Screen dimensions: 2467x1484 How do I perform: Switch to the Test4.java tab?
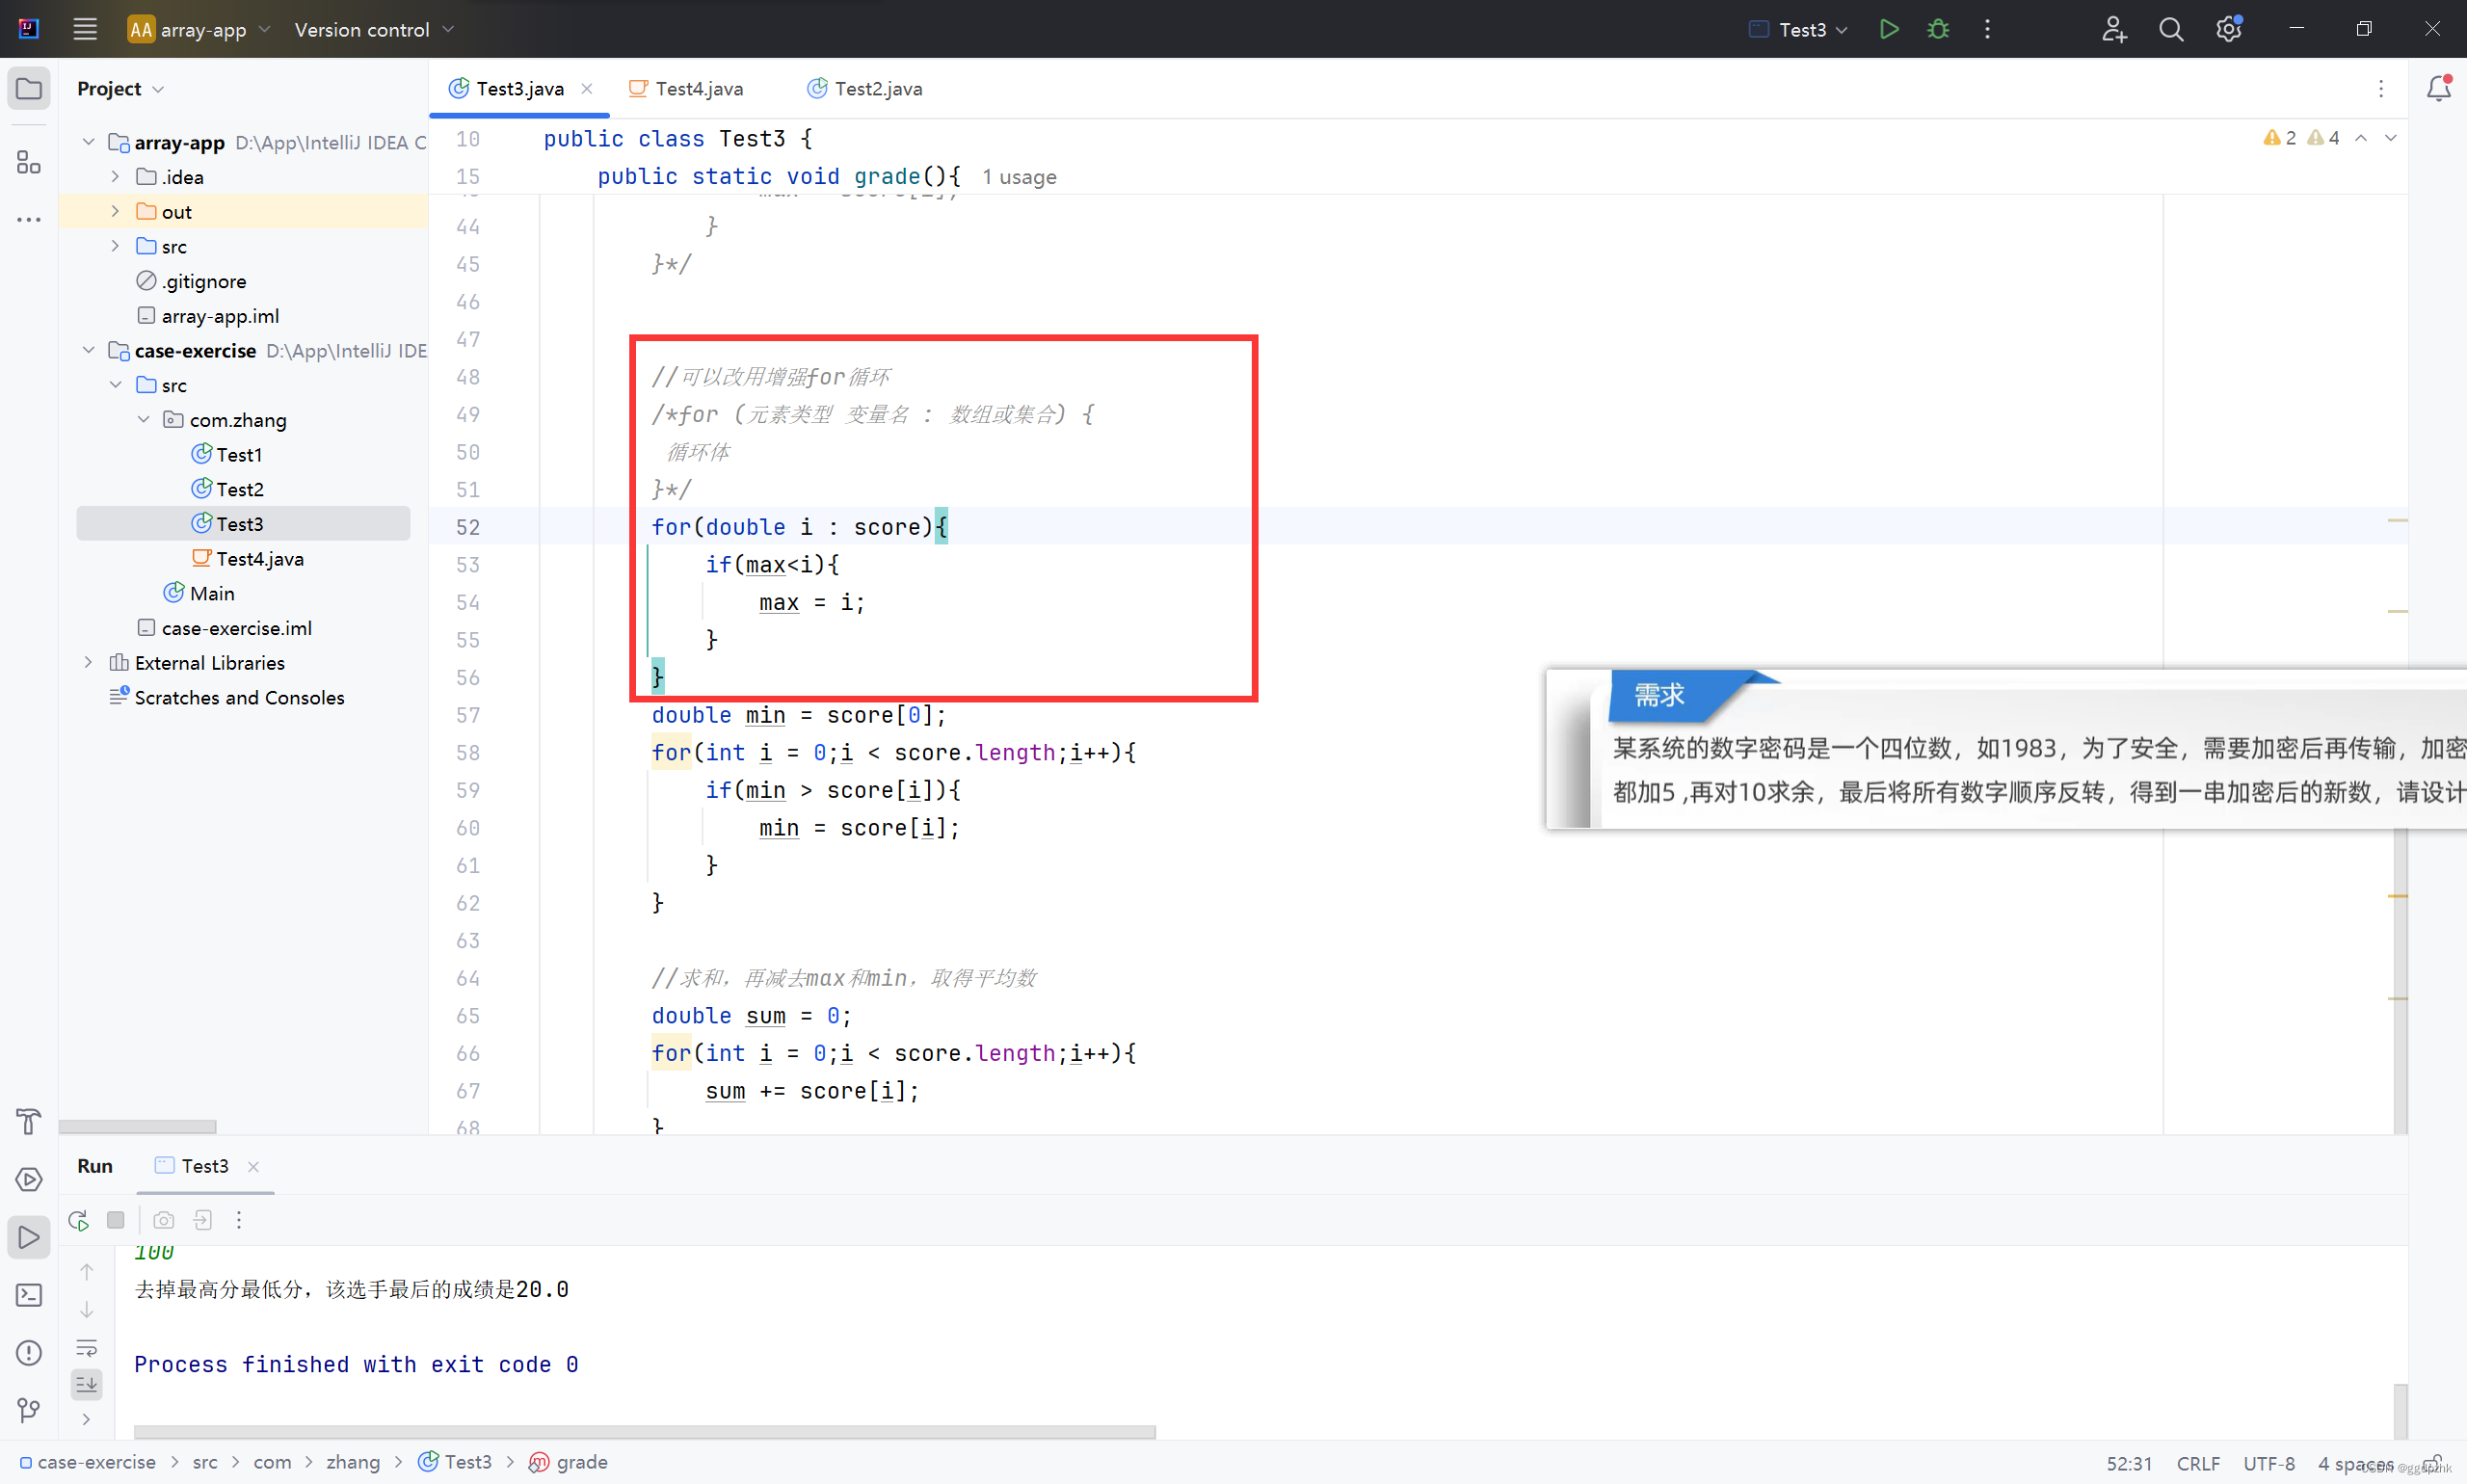tap(696, 88)
